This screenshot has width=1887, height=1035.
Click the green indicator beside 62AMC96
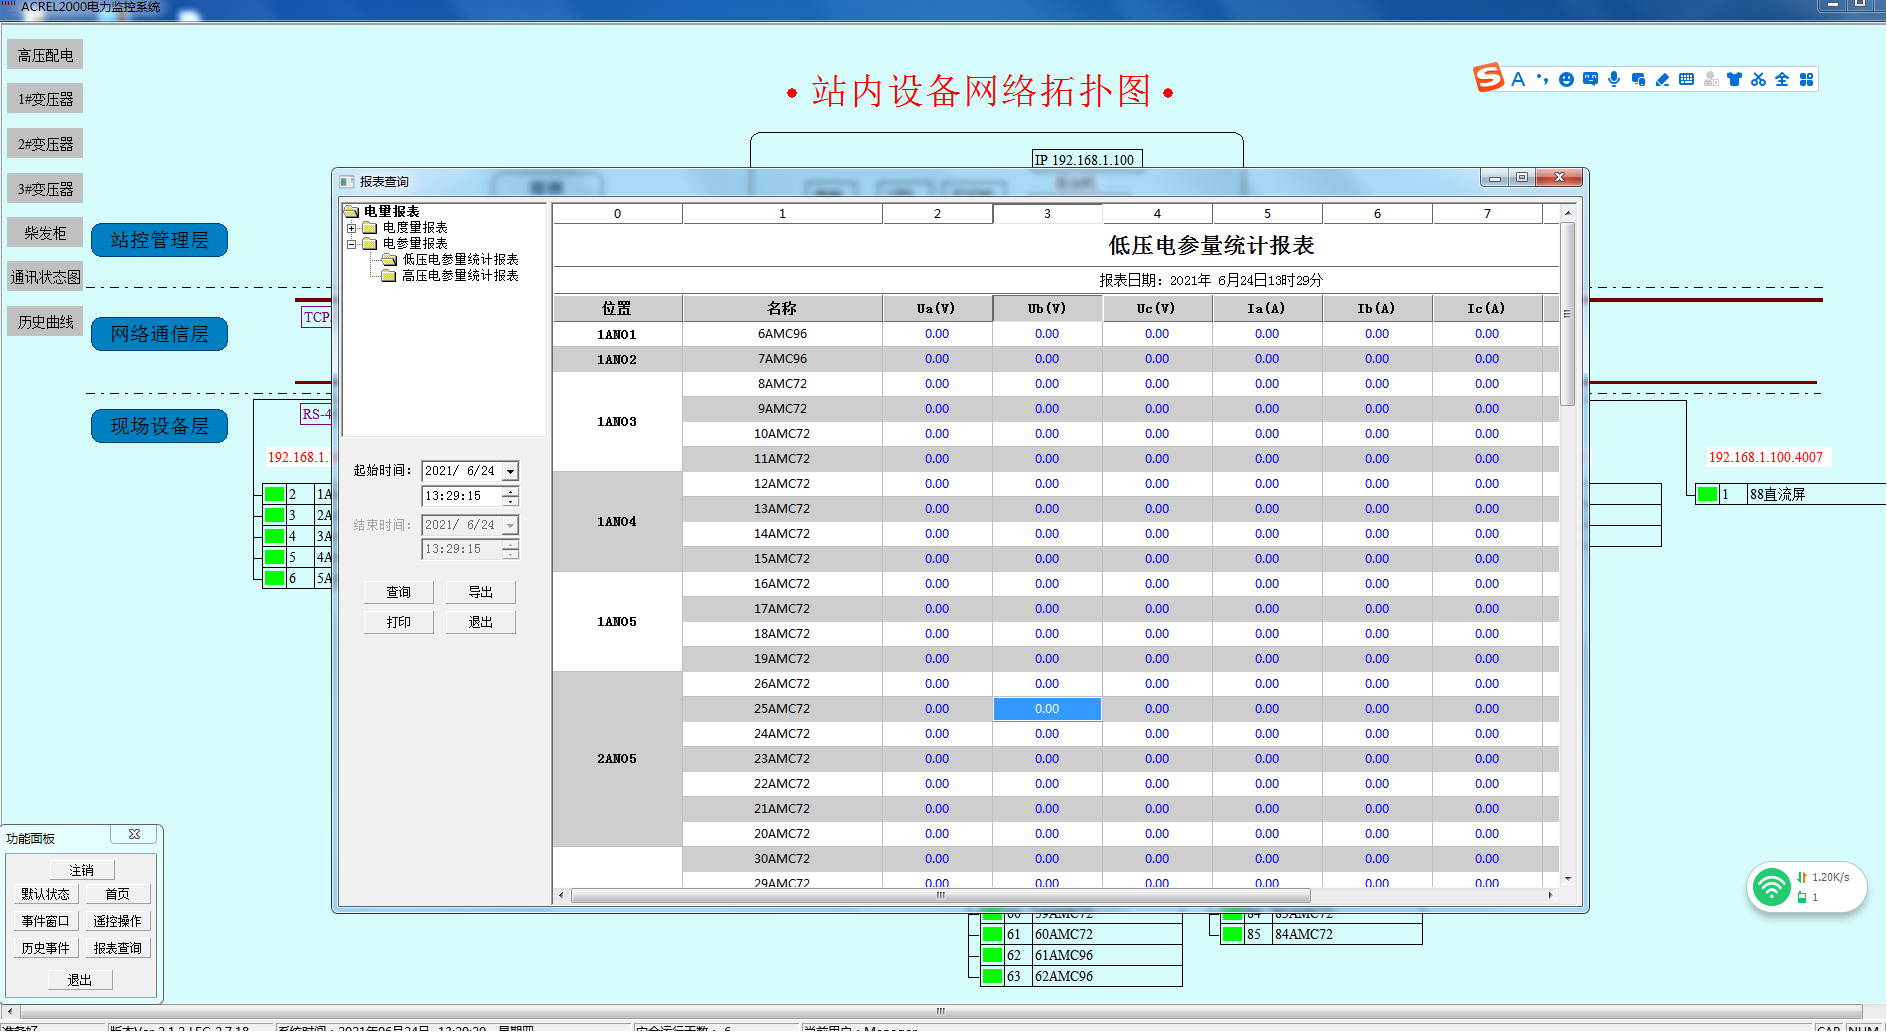(x=992, y=976)
